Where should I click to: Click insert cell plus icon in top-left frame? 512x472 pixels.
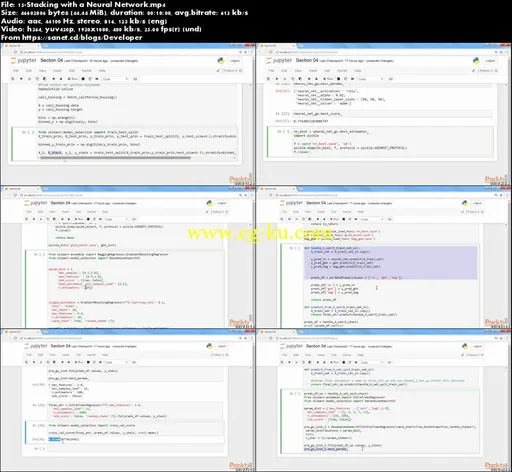(21, 79)
